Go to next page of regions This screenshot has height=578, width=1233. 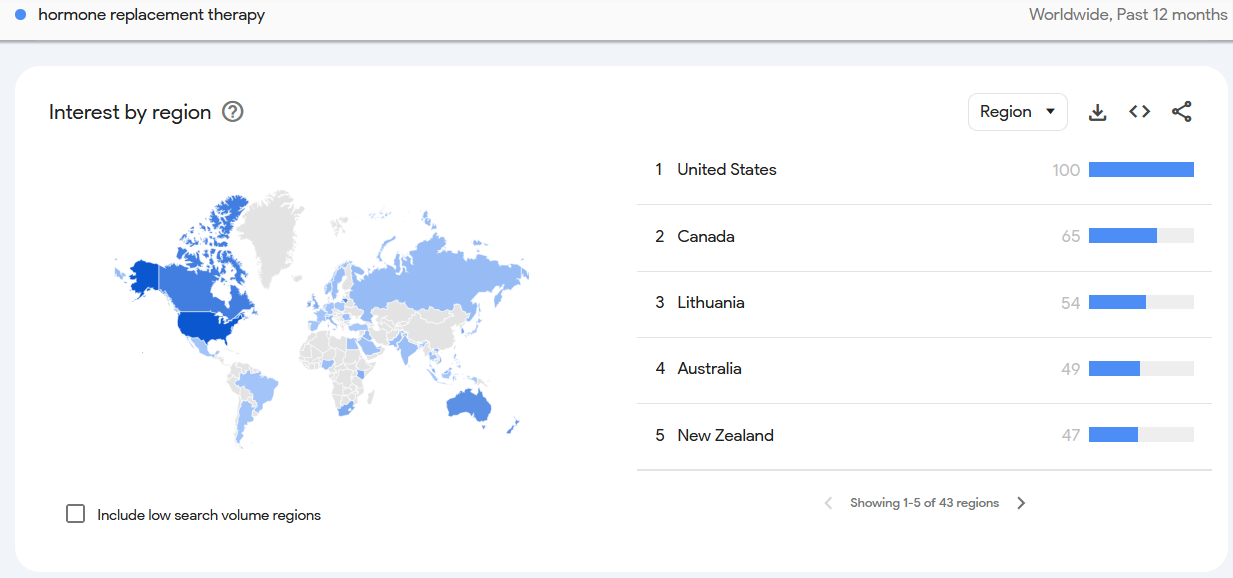click(1021, 503)
